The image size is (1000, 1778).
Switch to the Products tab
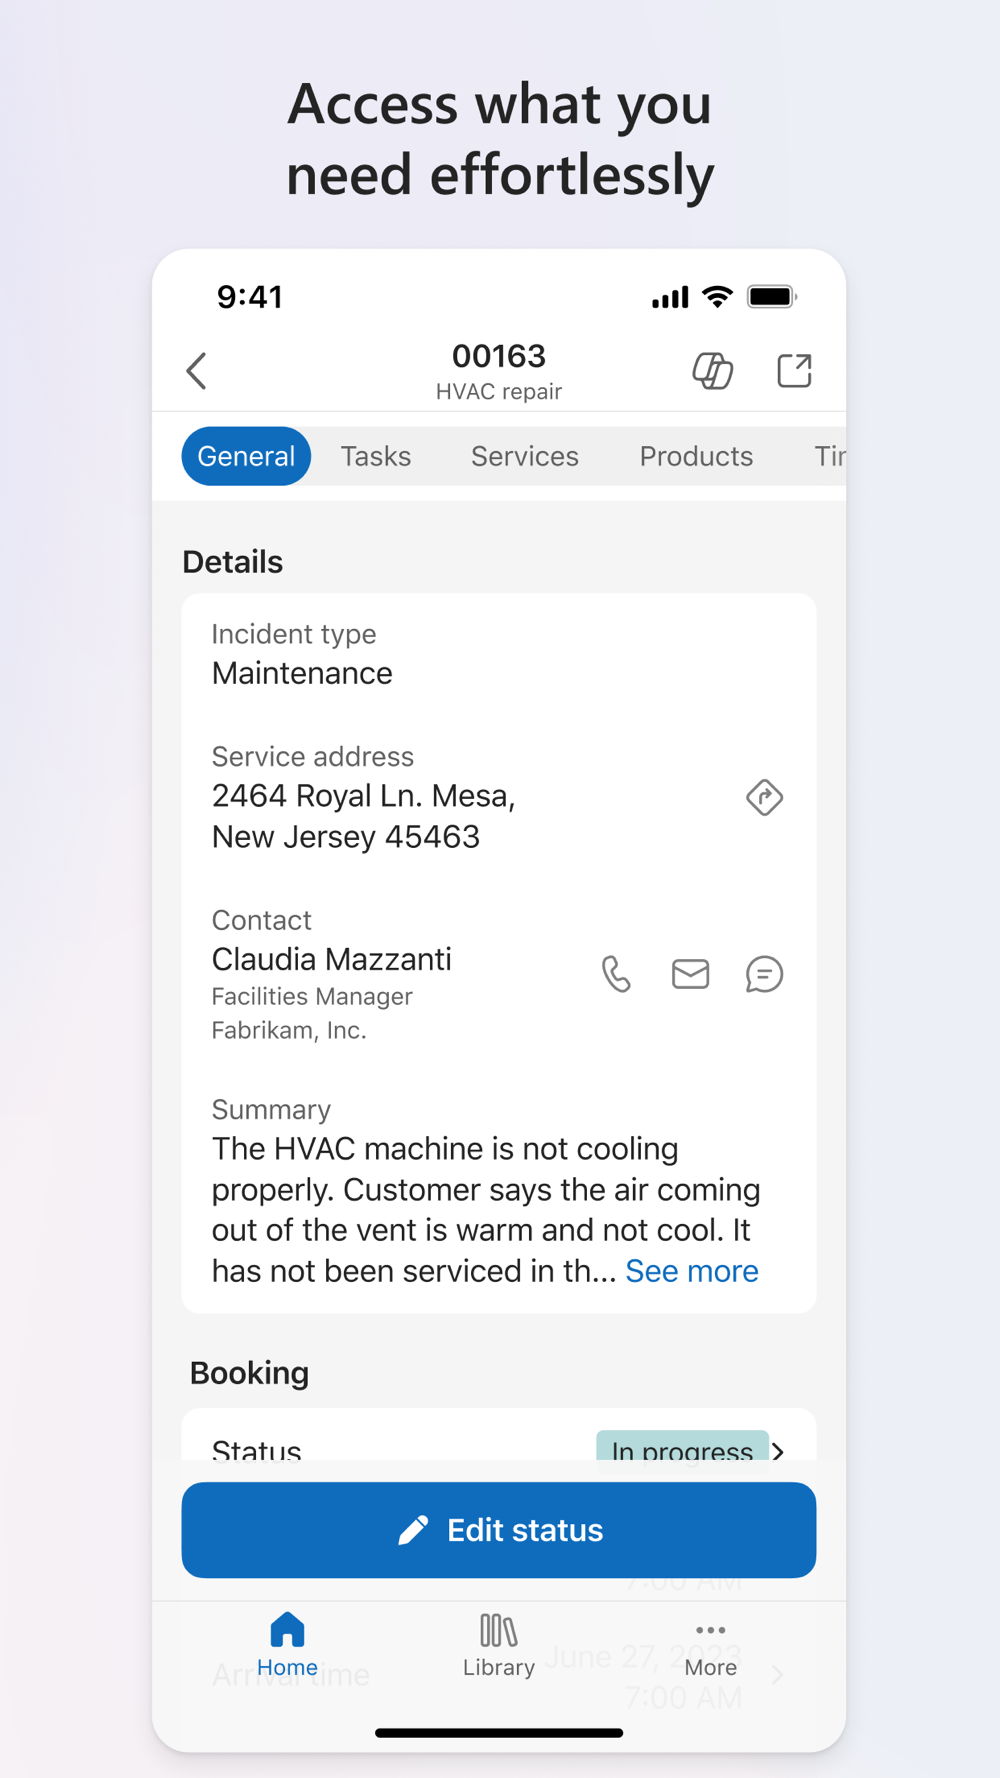(x=696, y=456)
